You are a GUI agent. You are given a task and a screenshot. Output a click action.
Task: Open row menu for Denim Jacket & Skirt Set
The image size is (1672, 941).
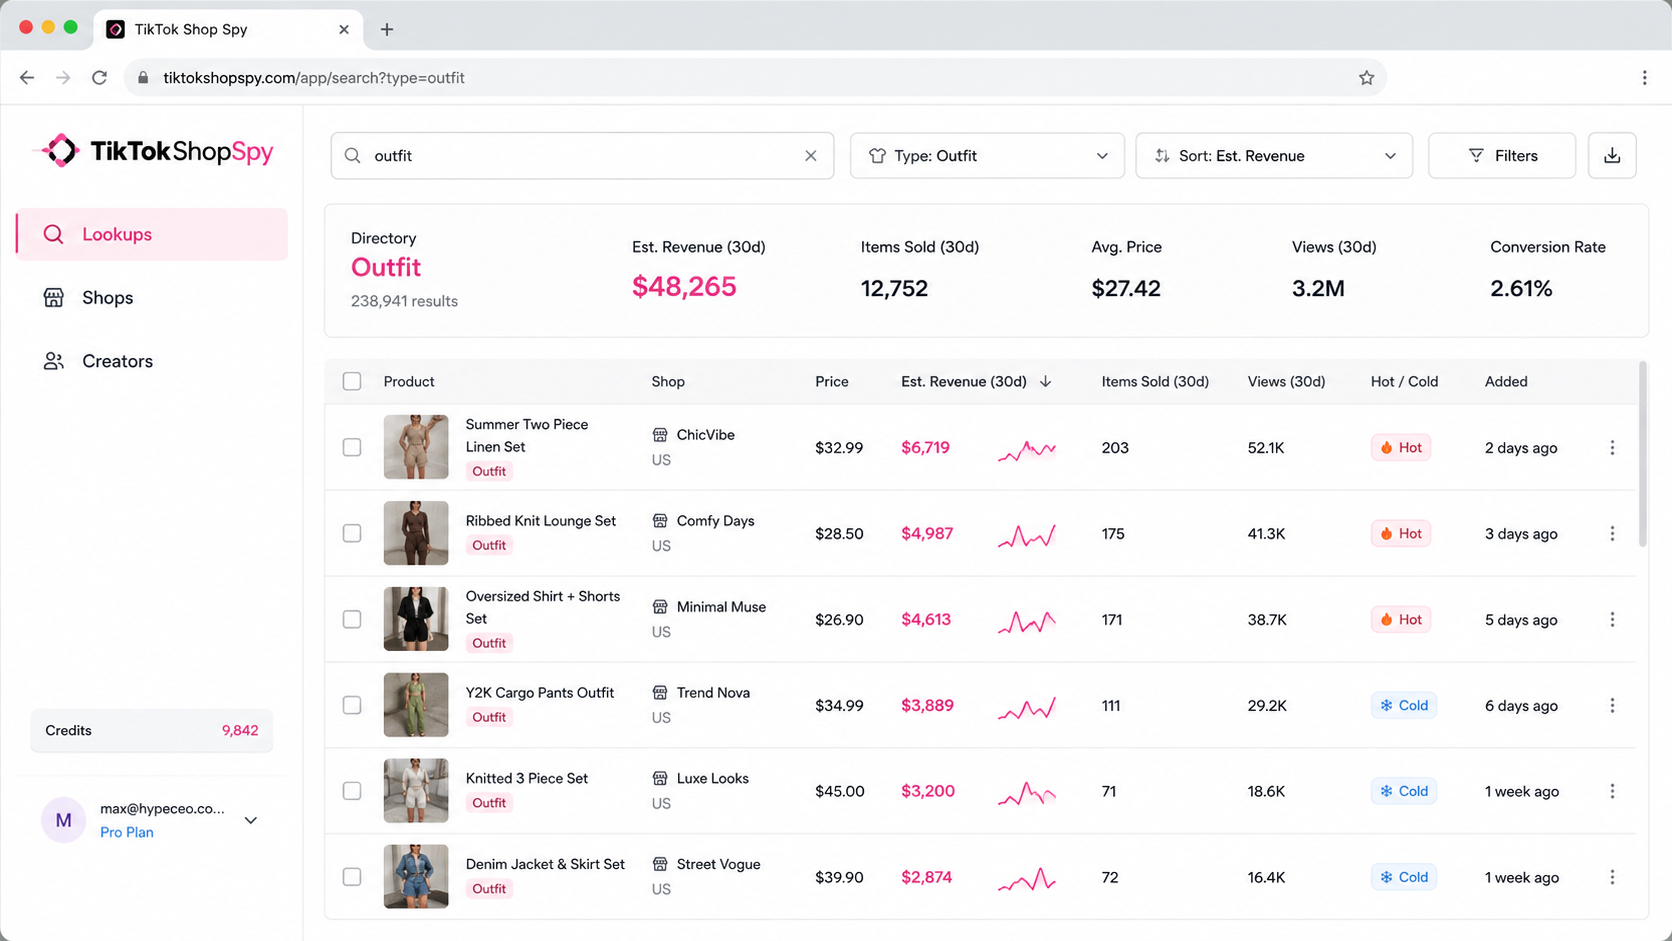[x=1612, y=877]
